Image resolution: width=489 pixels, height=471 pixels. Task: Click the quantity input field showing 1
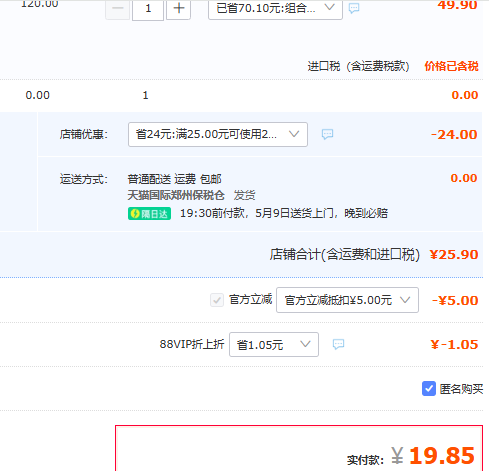click(x=148, y=9)
